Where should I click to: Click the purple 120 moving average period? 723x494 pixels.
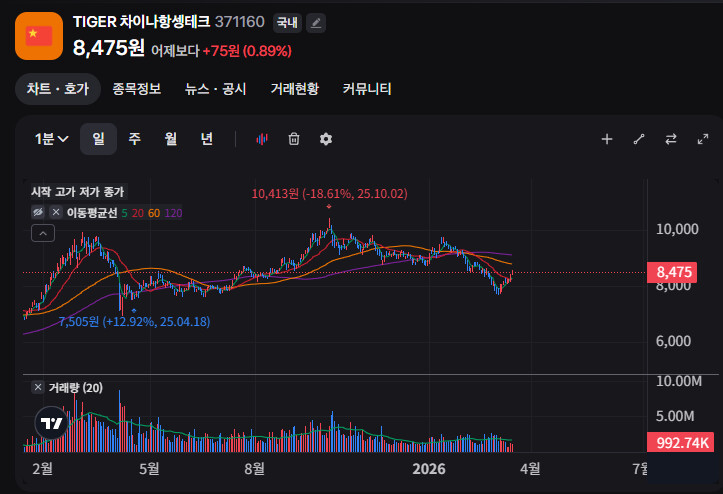(173, 213)
